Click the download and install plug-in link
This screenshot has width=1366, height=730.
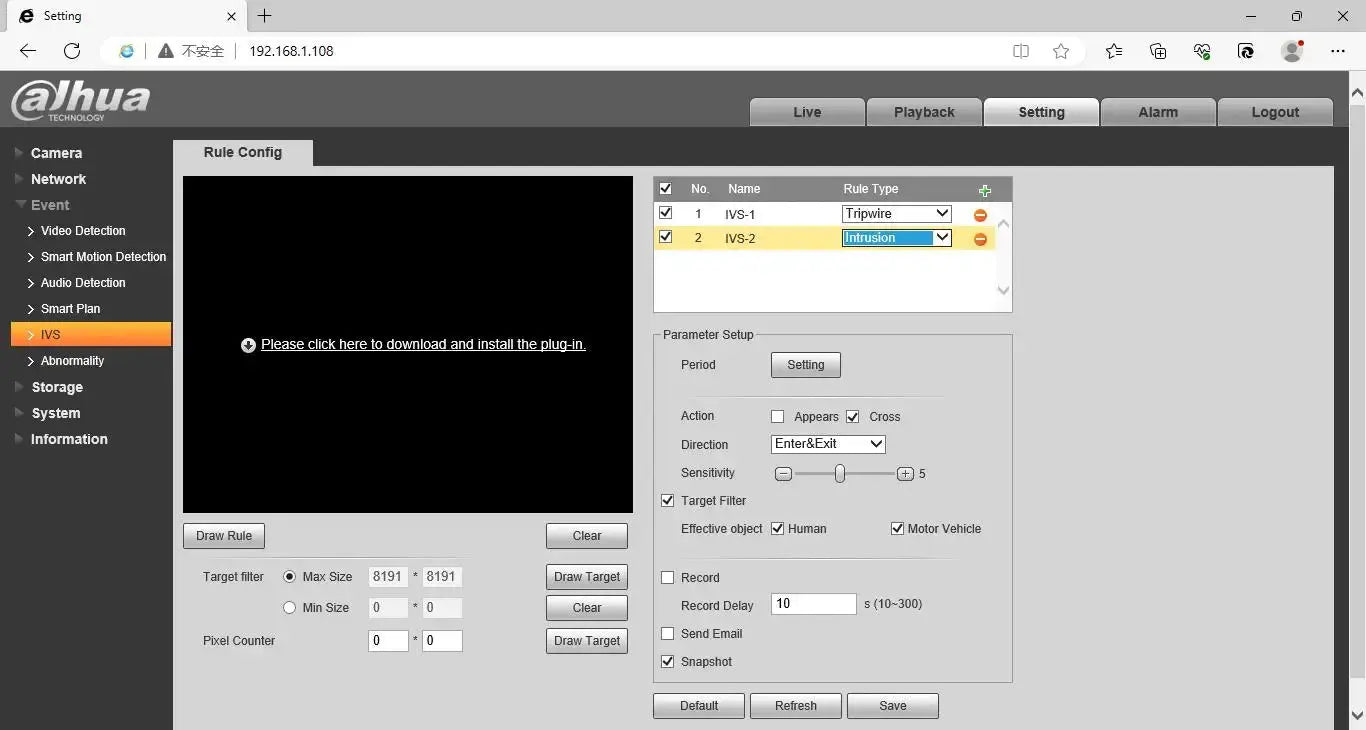click(423, 344)
